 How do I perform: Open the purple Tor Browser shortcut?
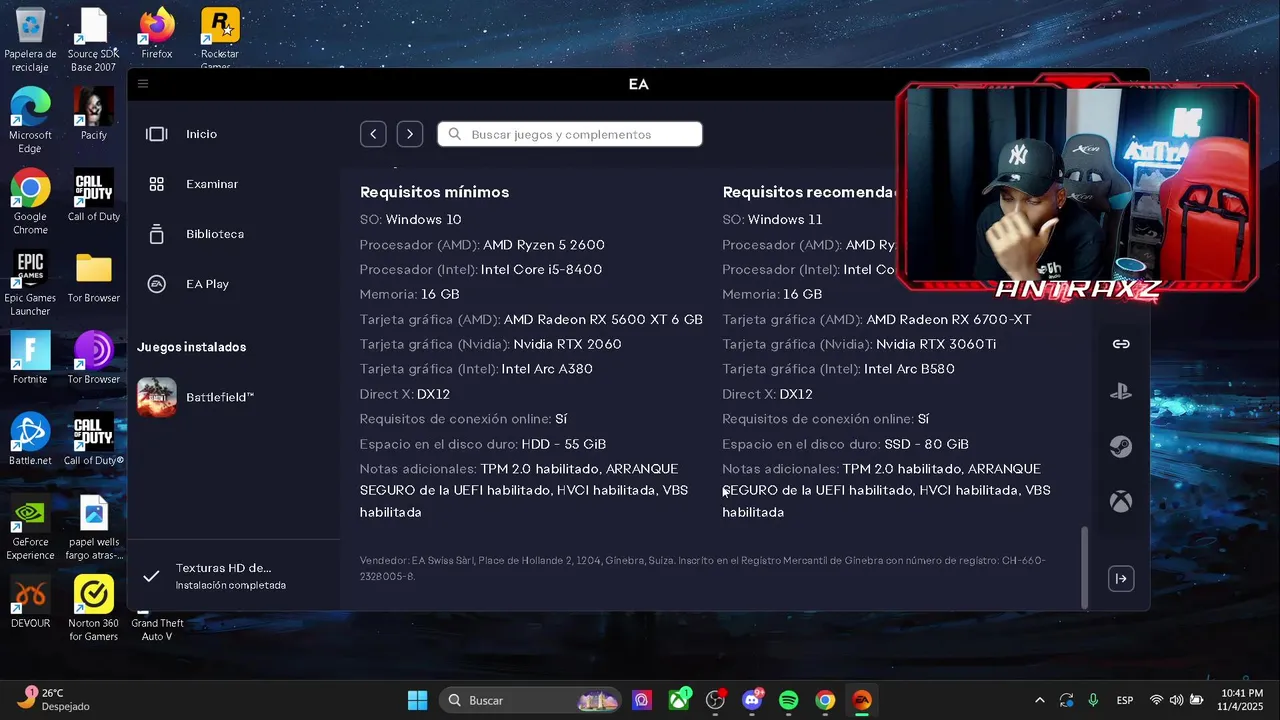coord(93,358)
